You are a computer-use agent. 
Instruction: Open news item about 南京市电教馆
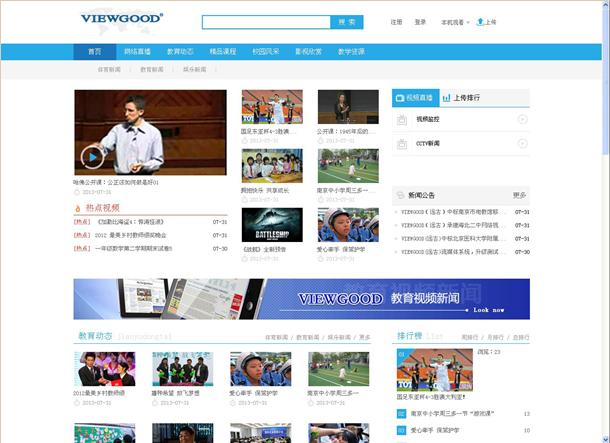click(454, 212)
